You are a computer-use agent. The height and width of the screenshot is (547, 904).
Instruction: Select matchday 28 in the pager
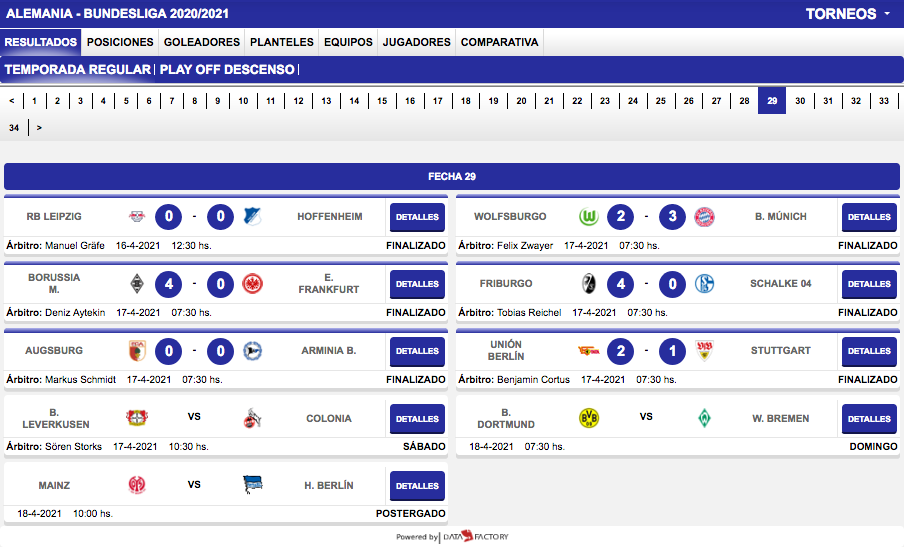click(744, 101)
